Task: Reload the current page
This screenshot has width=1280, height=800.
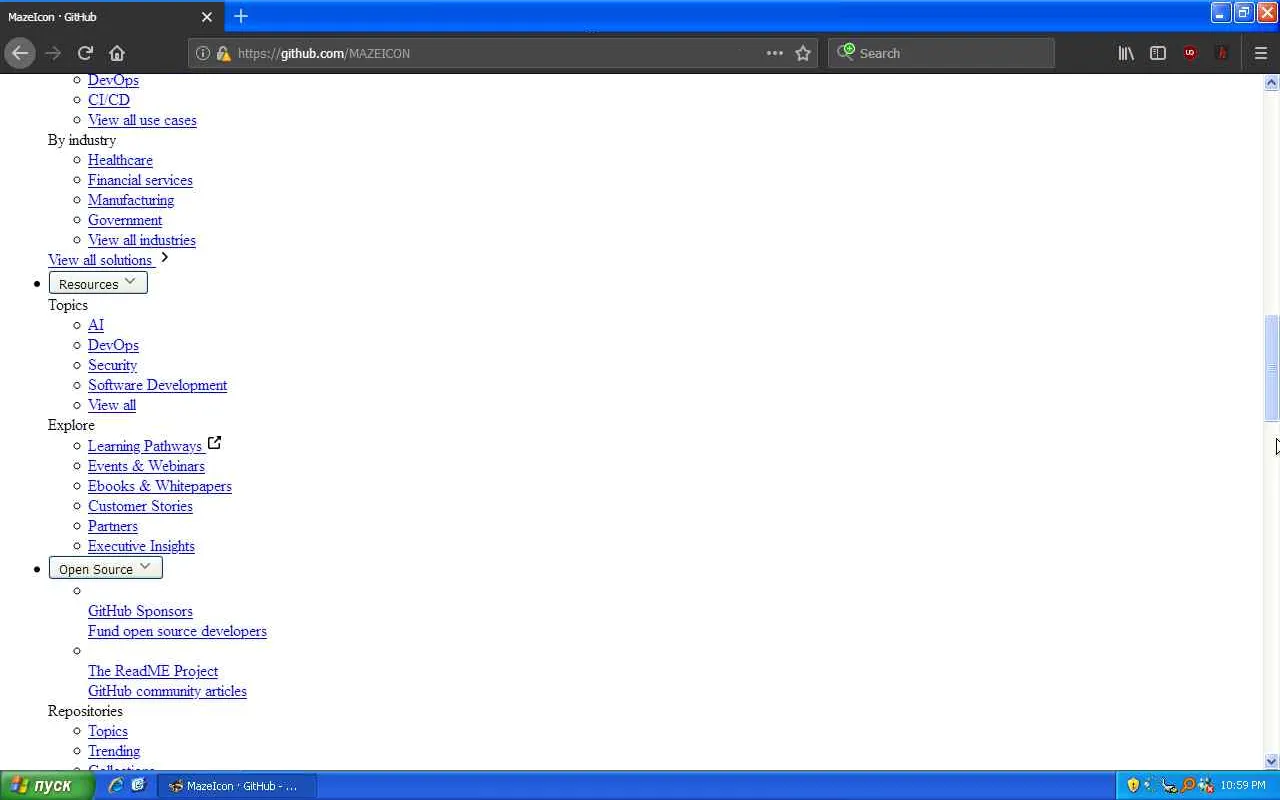Action: (85, 53)
